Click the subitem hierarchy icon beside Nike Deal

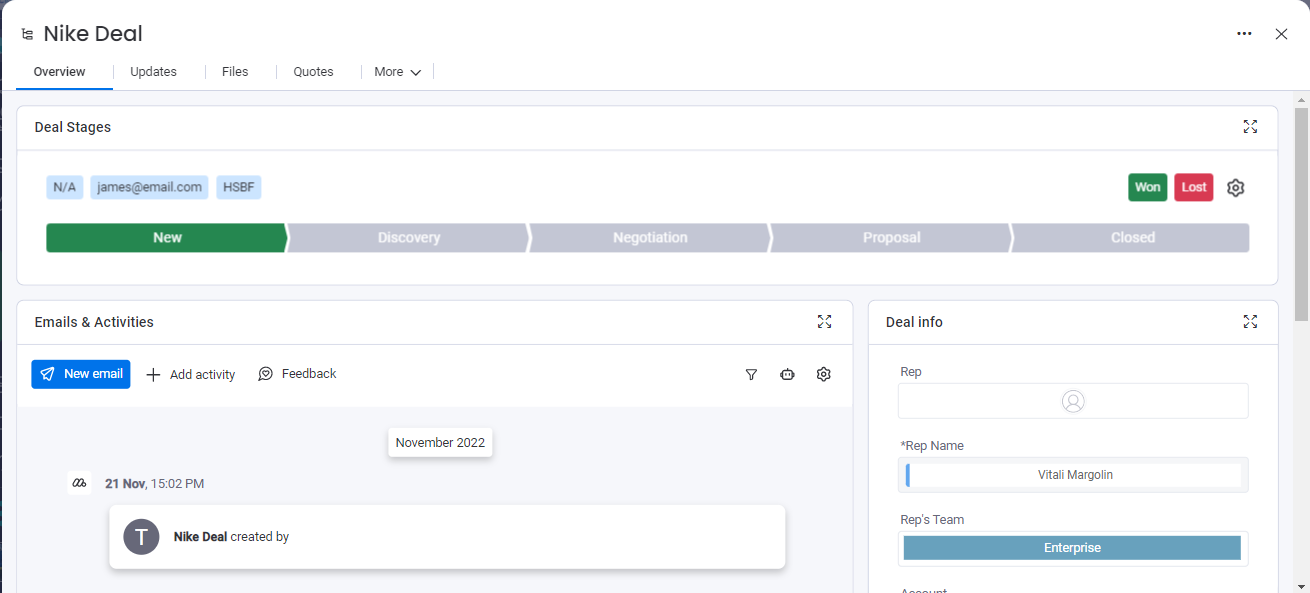pyautogui.click(x=27, y=34)
